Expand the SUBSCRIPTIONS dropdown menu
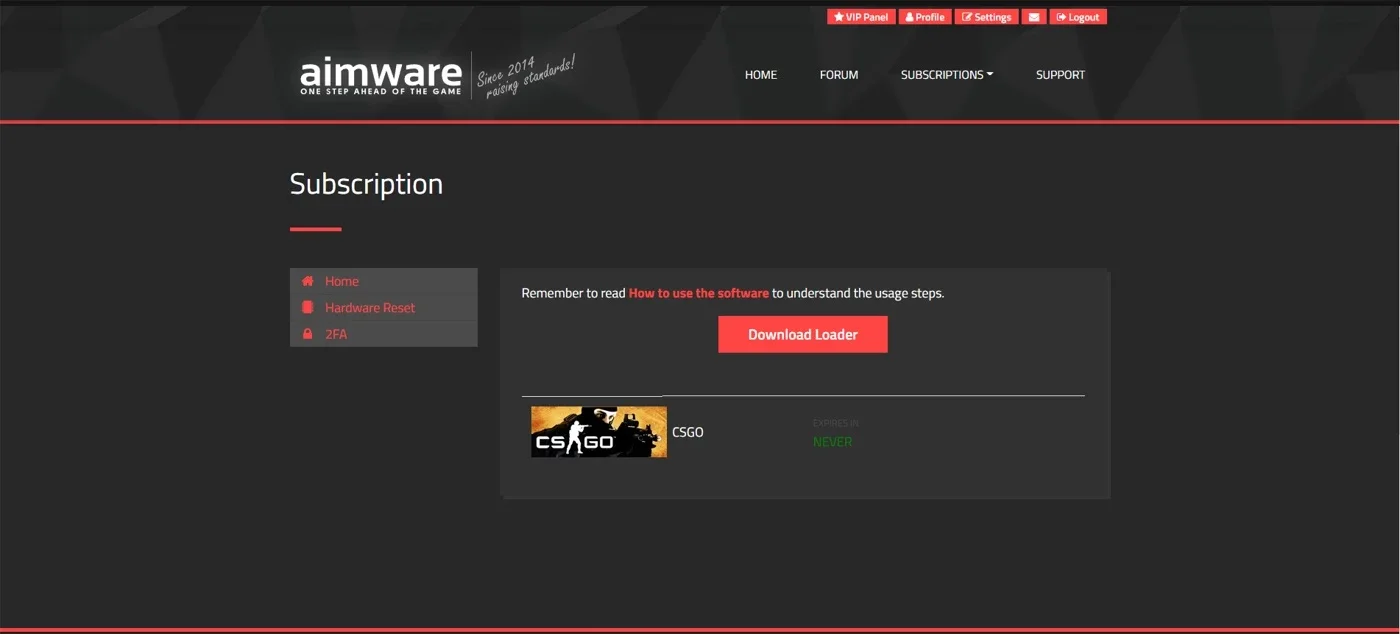Screen dimensions: 1400x634 947,75
